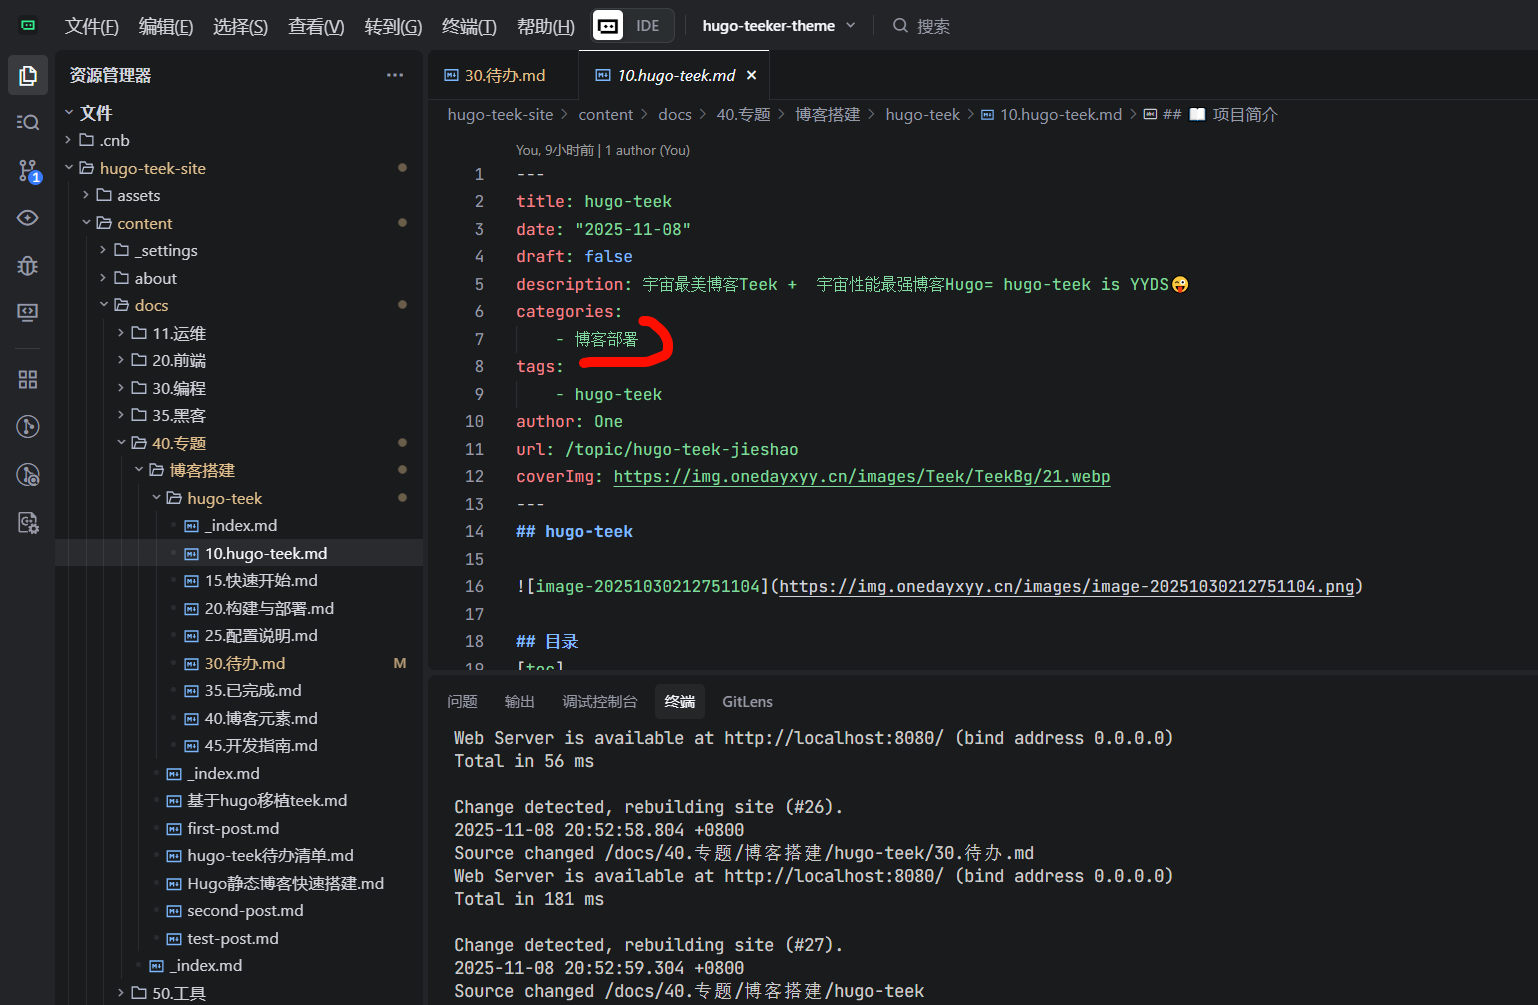Switch to the 30.待办.md editor tab
The image size is (1538, 1005).
coord(504,75)
